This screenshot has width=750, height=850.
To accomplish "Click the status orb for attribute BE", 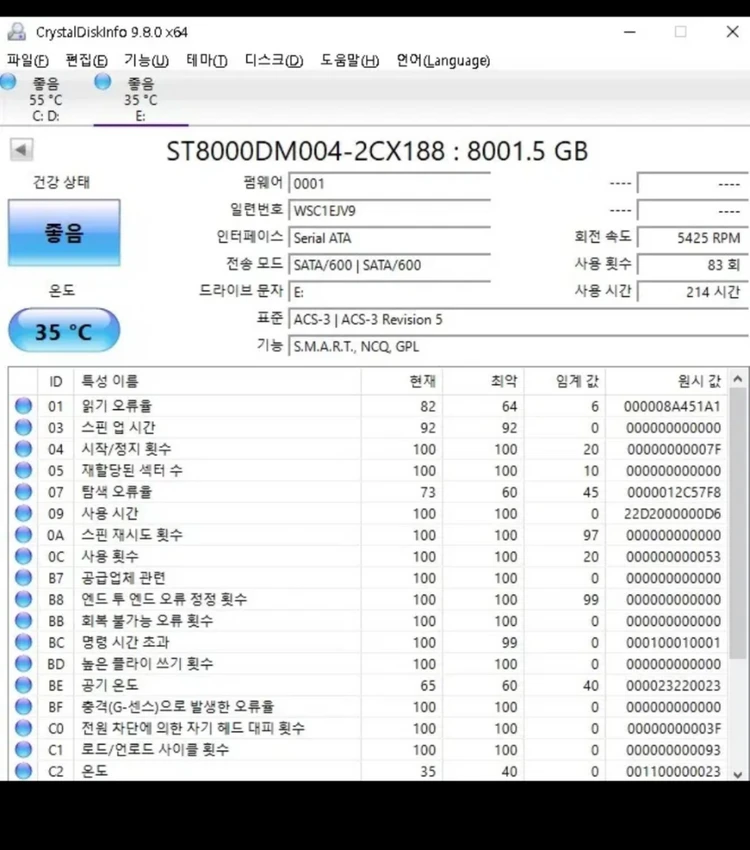I will click(23, 685).
